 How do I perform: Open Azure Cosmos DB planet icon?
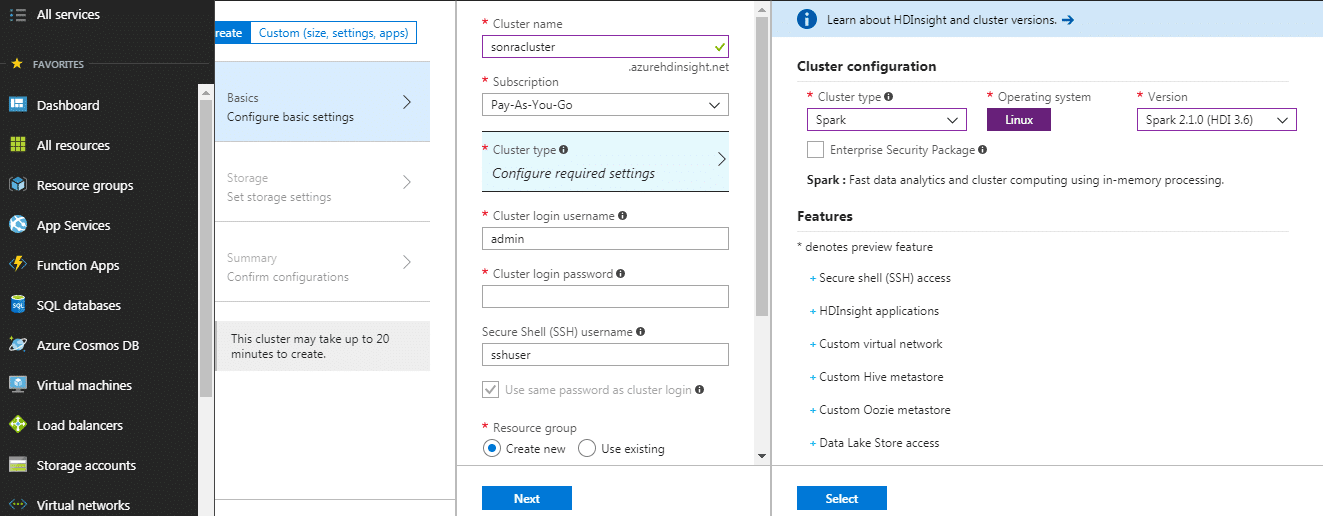click(17, 345)
